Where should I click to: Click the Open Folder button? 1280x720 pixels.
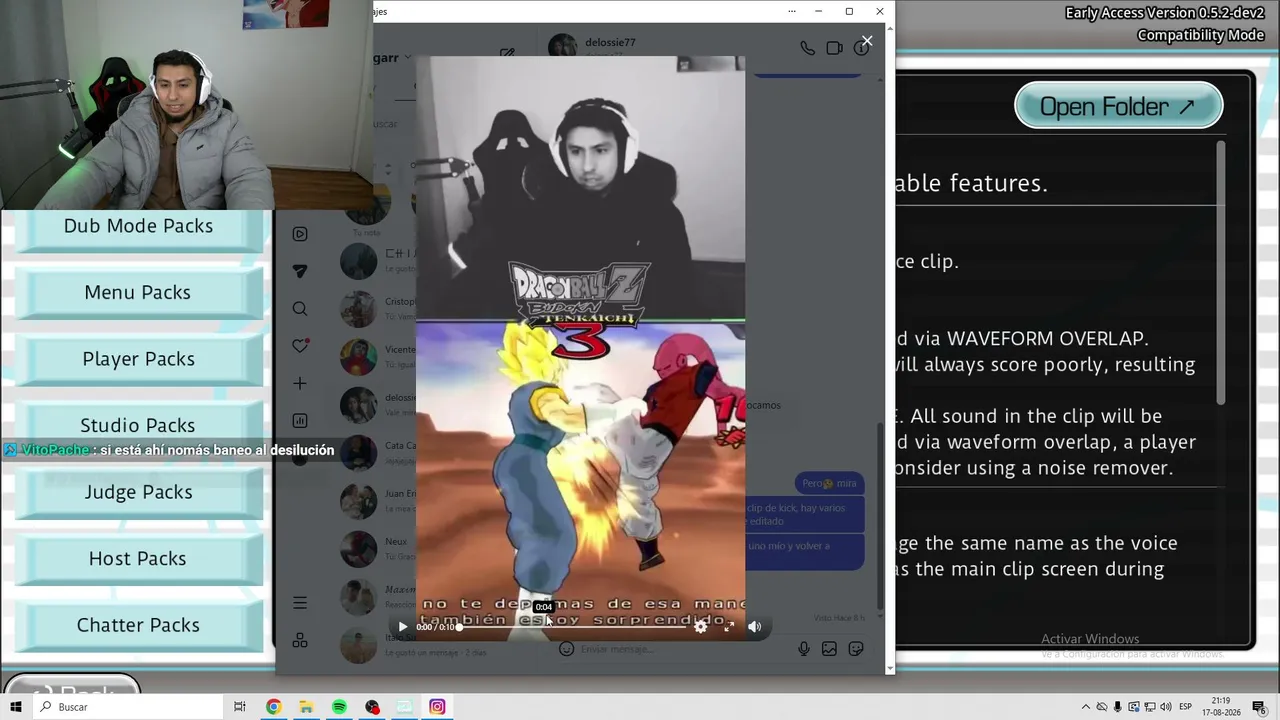coord(1119,106)
